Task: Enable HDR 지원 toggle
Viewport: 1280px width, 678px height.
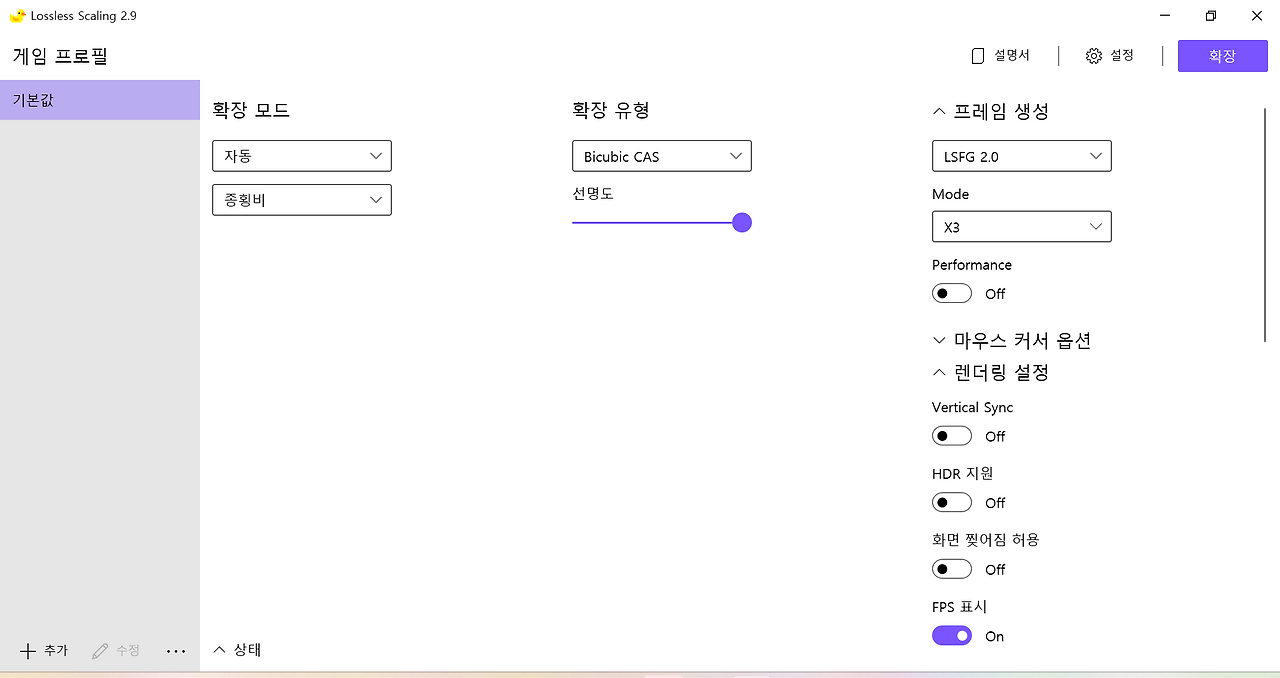Action: 951,502
